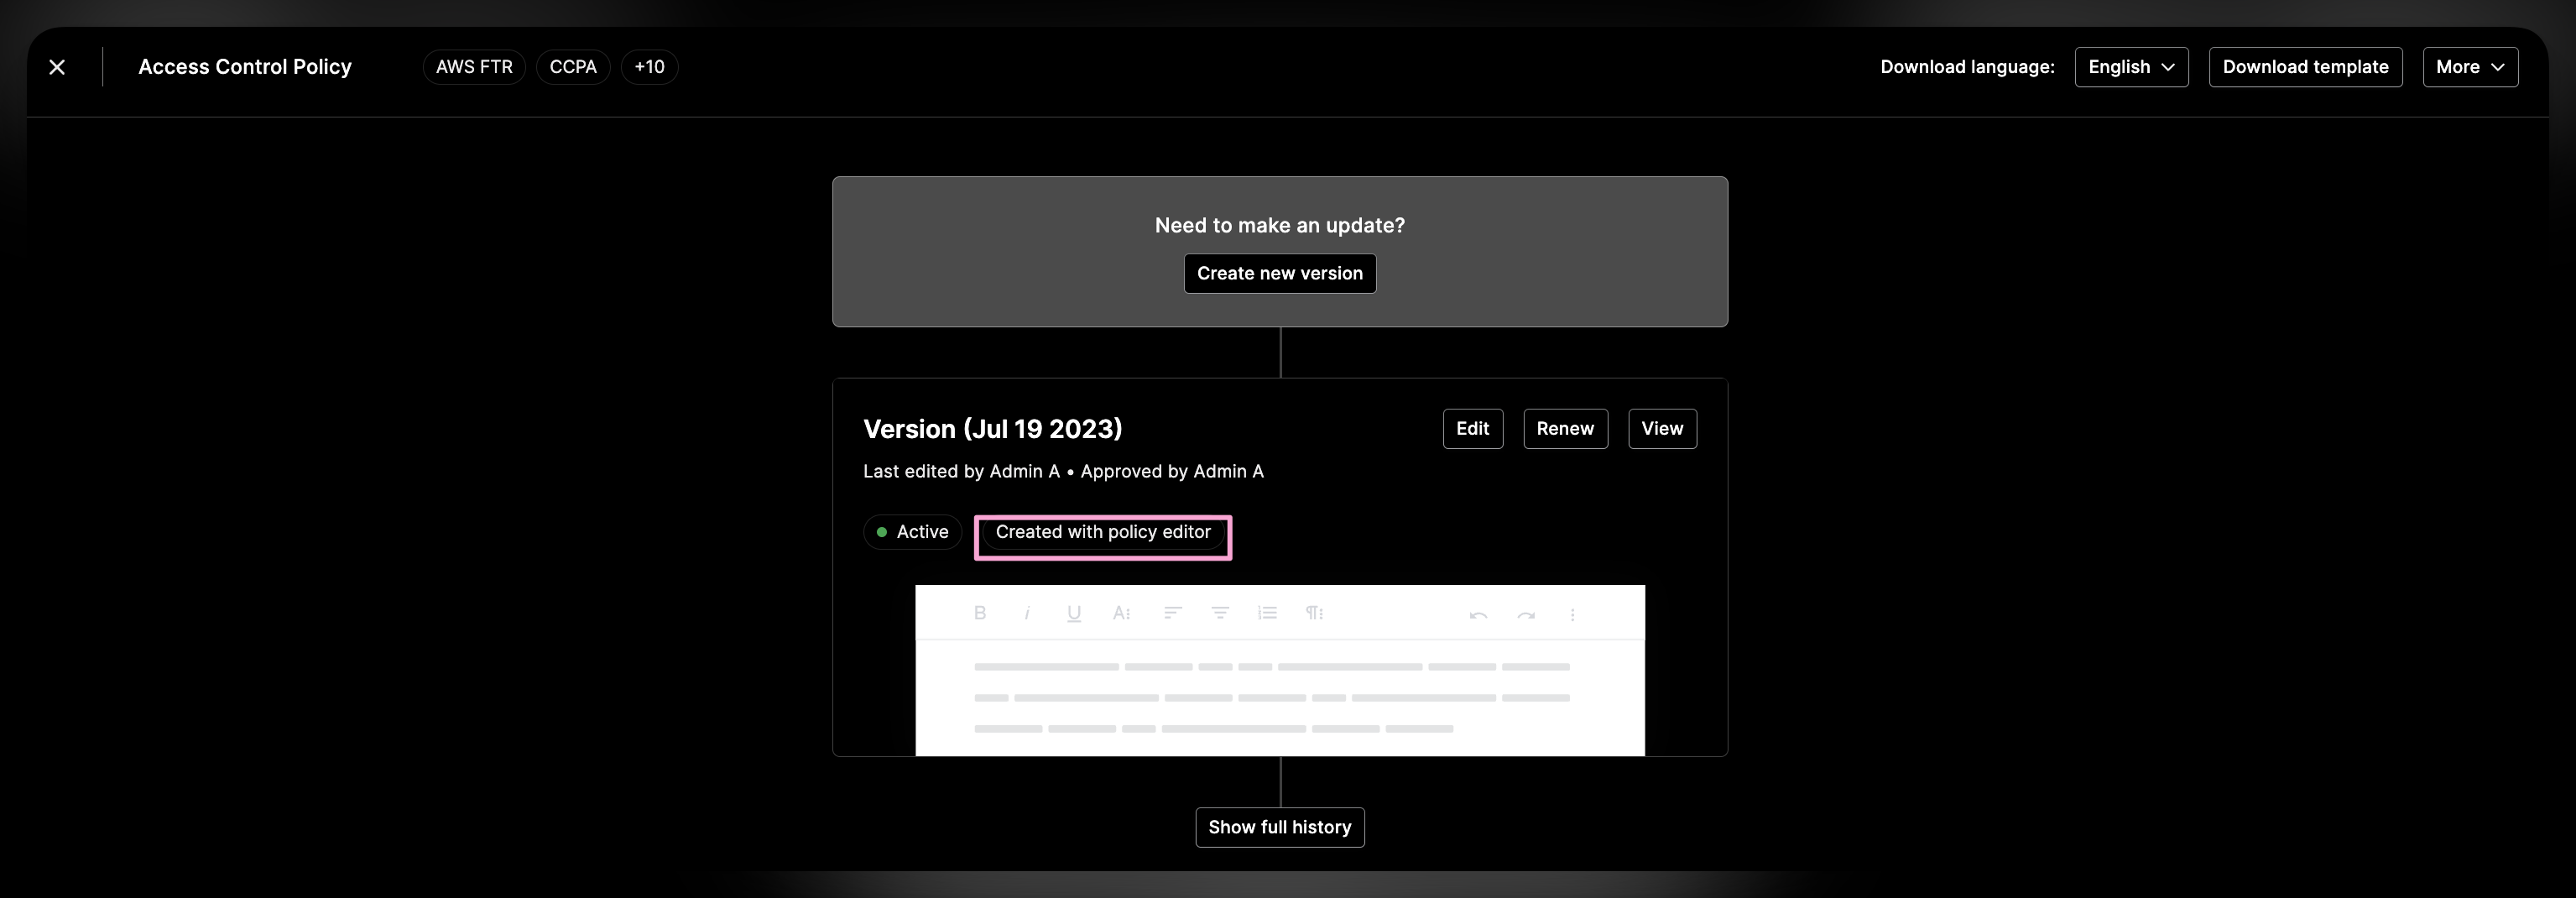
Task: Open the English download language dropdown
Action: click(2131, 67)
